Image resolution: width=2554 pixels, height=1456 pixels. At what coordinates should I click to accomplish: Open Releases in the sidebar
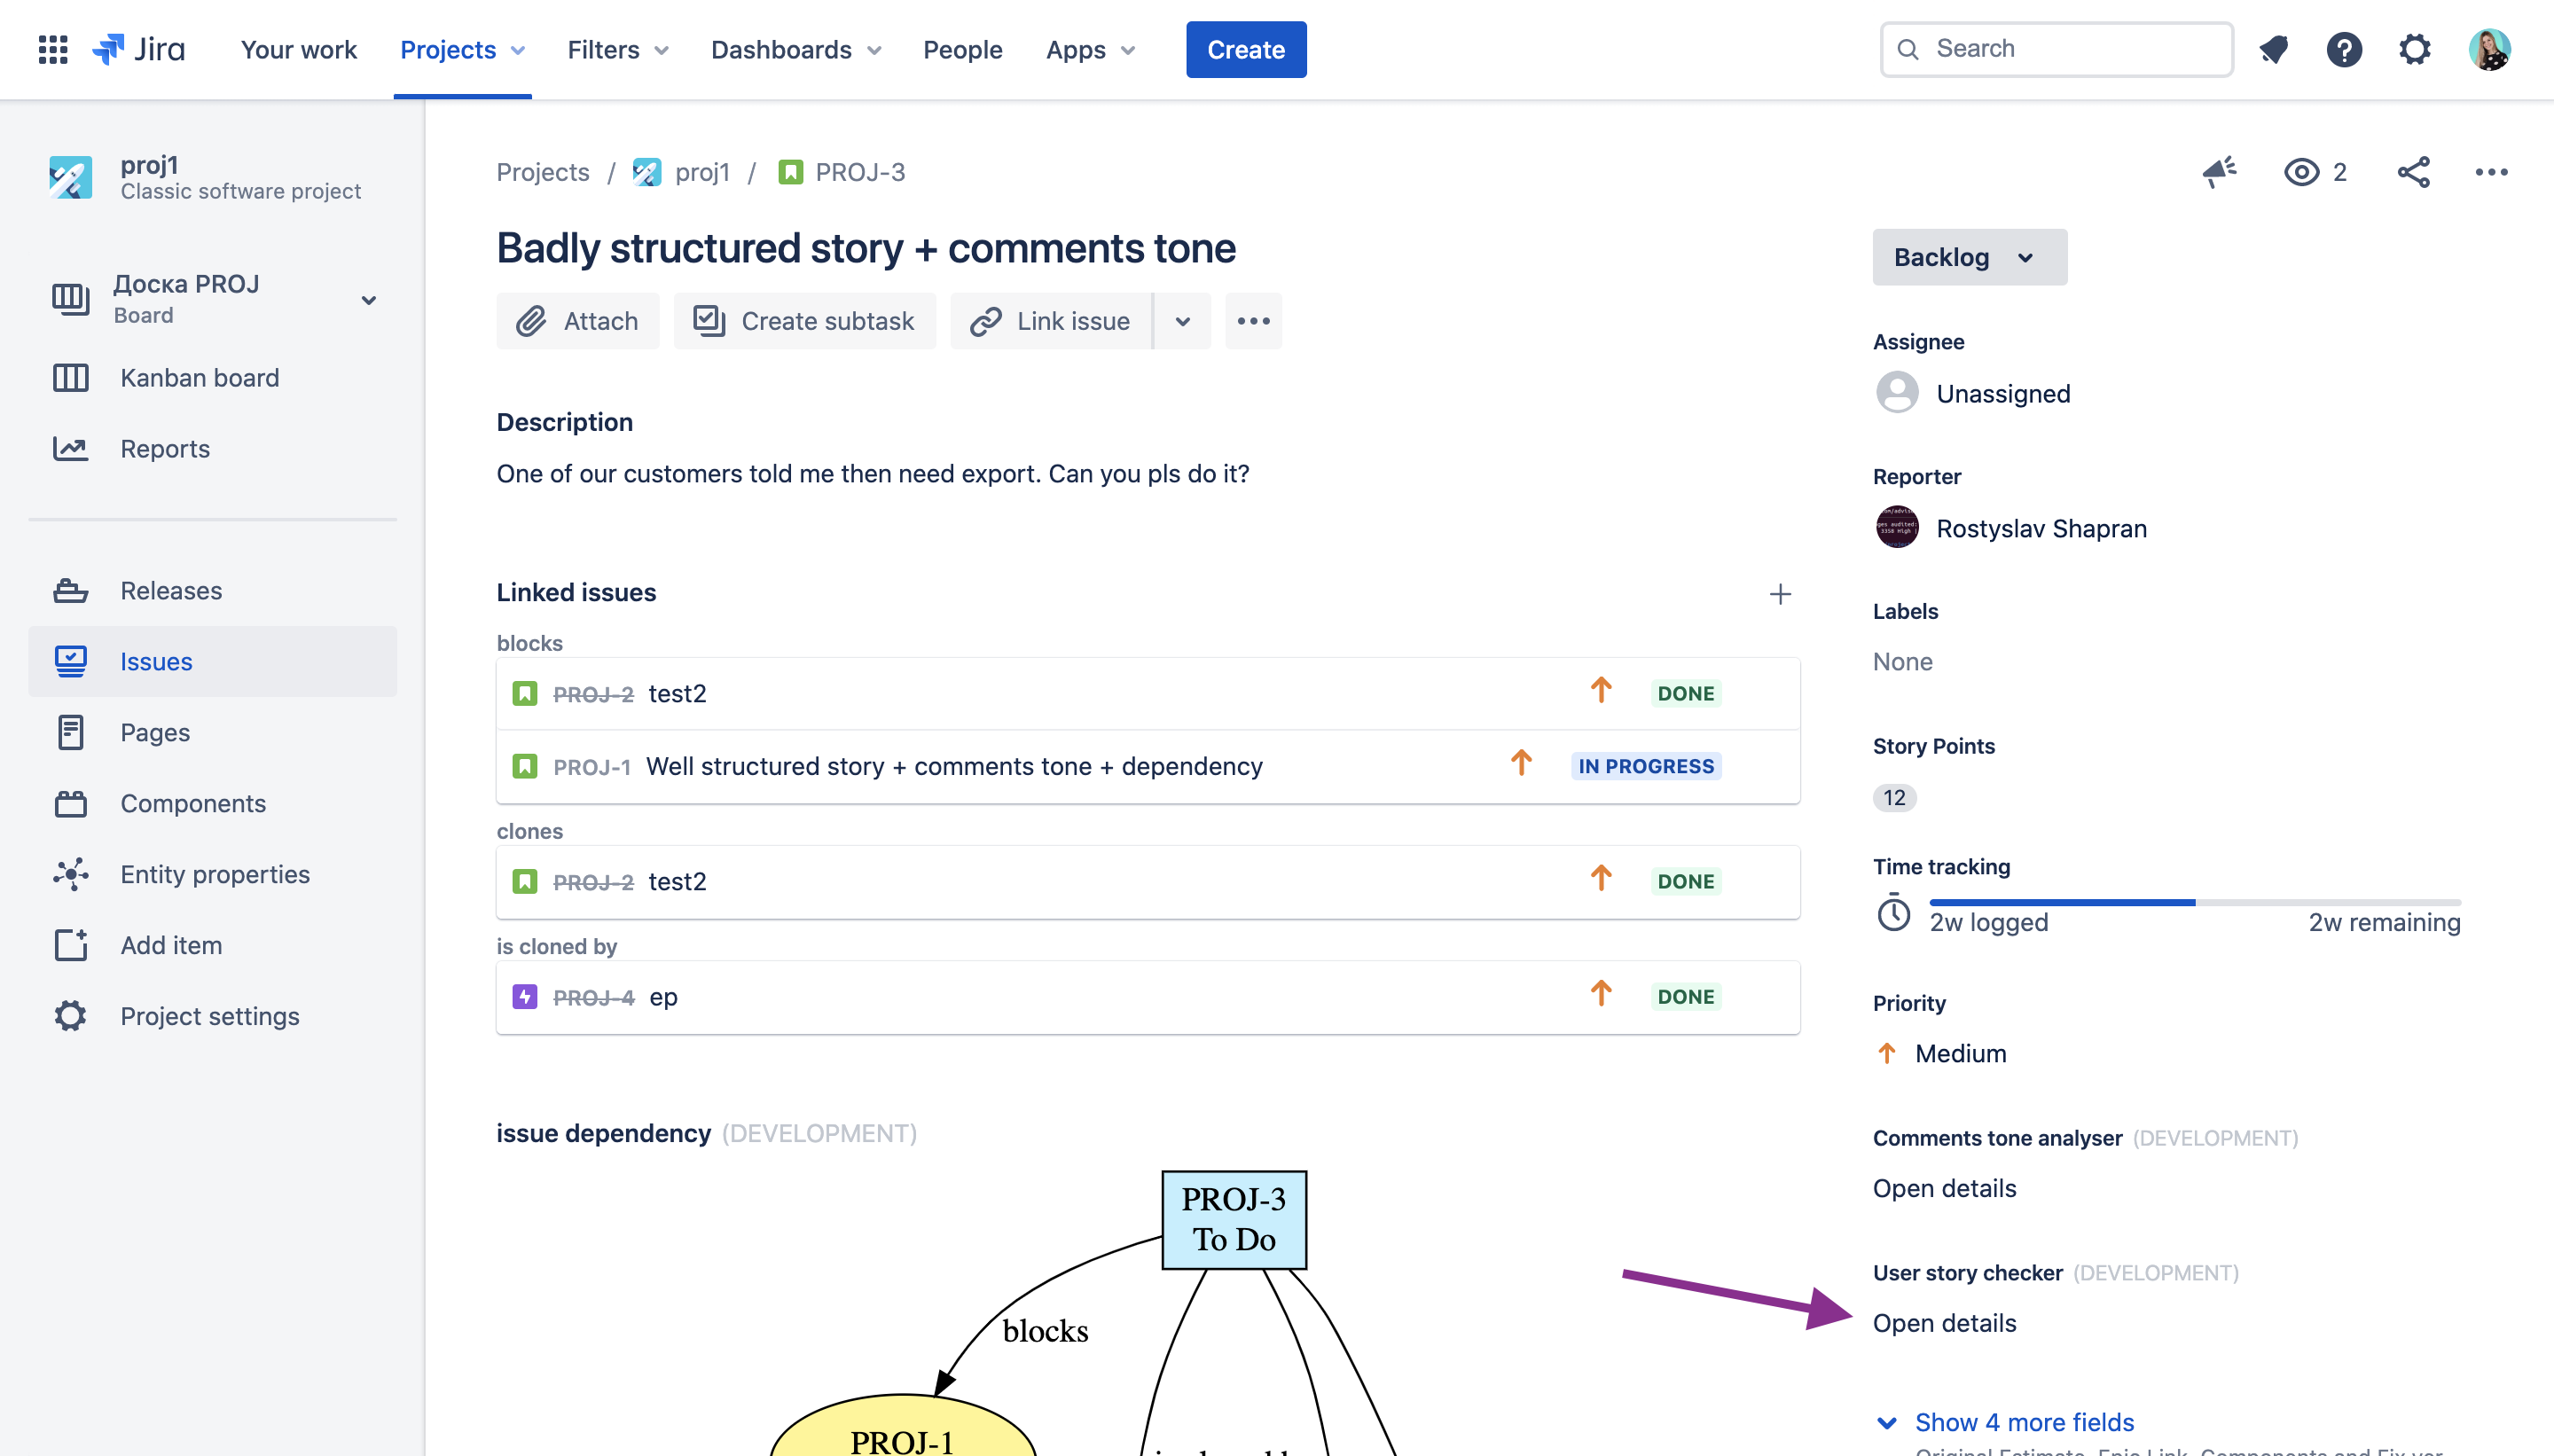coord(171,590)
